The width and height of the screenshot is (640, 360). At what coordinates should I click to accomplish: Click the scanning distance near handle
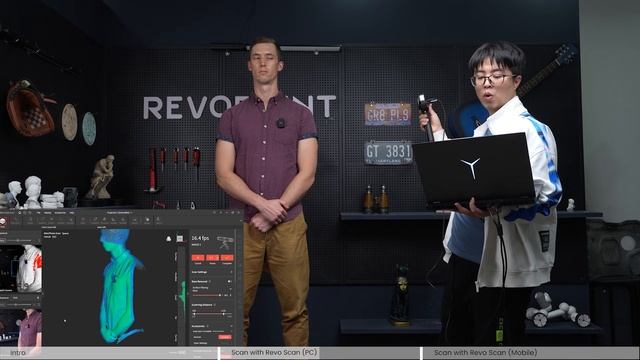(x=194, y=314)
